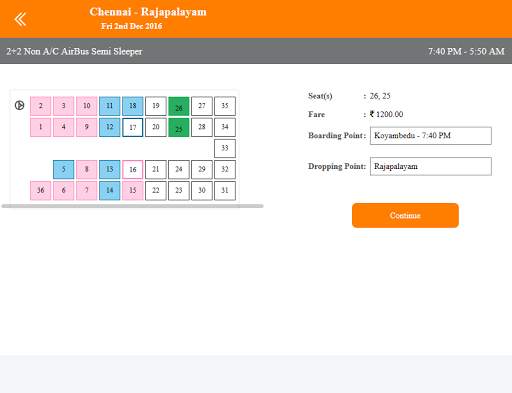Select available seat 20
Image resolution: width=512 pixels, height=393 pixels.
click(x=156, y=127)
